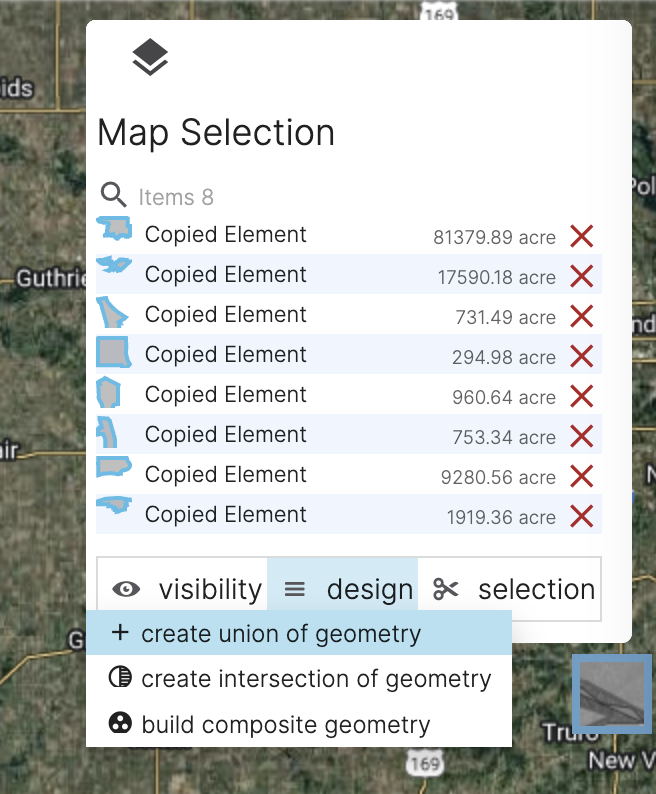Remove the 731.49 acre element
The width and height of the screenshot is (656, 794).
pos(582,316)
